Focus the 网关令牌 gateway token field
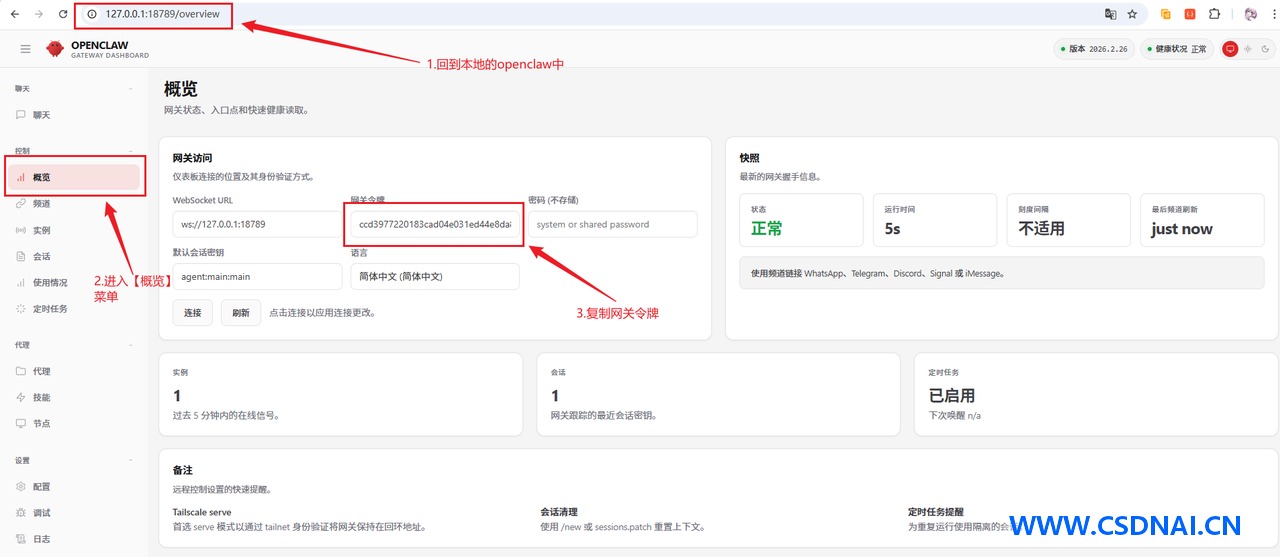Screen dimensions: 1280x557 tap(435, 224)
